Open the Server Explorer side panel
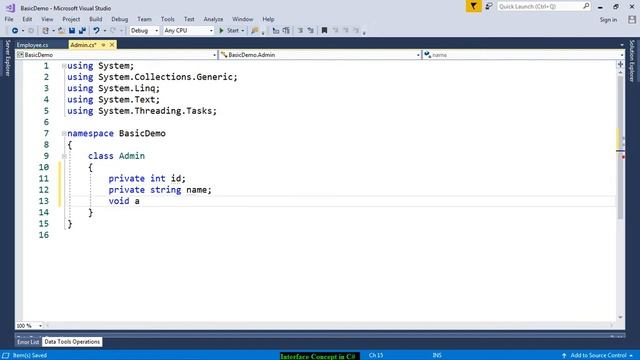This screenshot has height=360, width=640. [7, 58]
